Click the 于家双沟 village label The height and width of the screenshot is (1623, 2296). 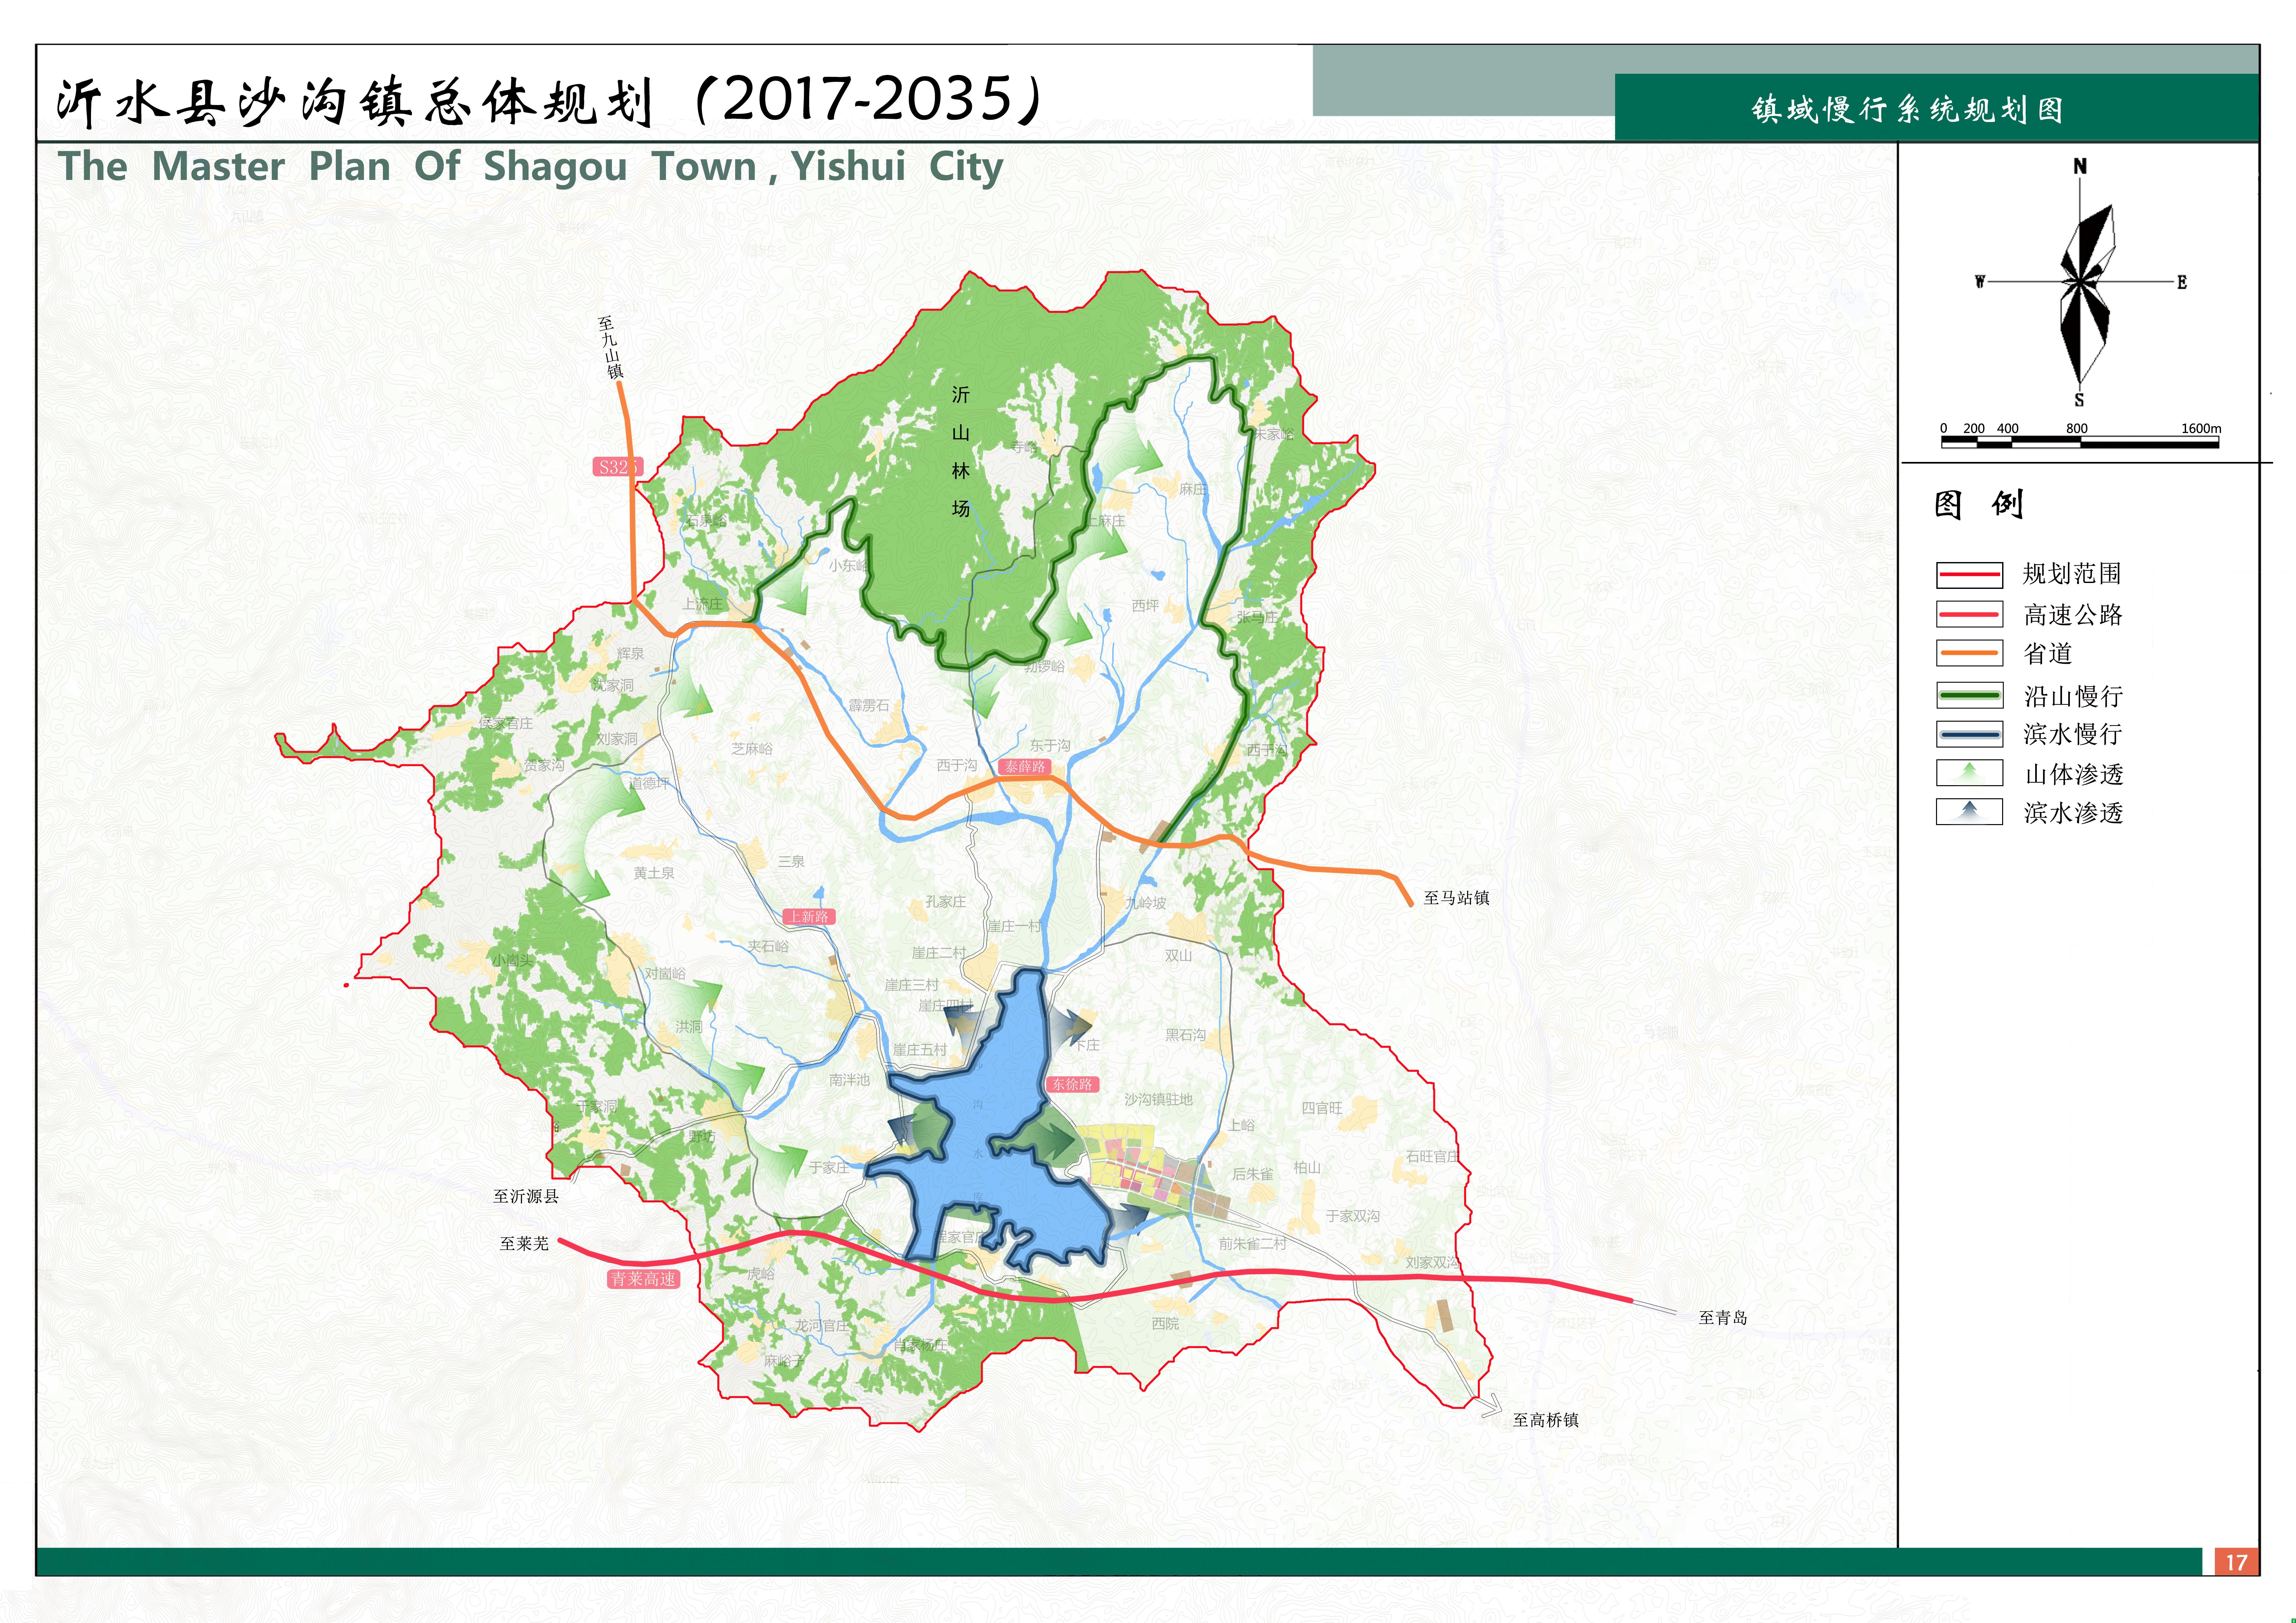point(1353,1216)
